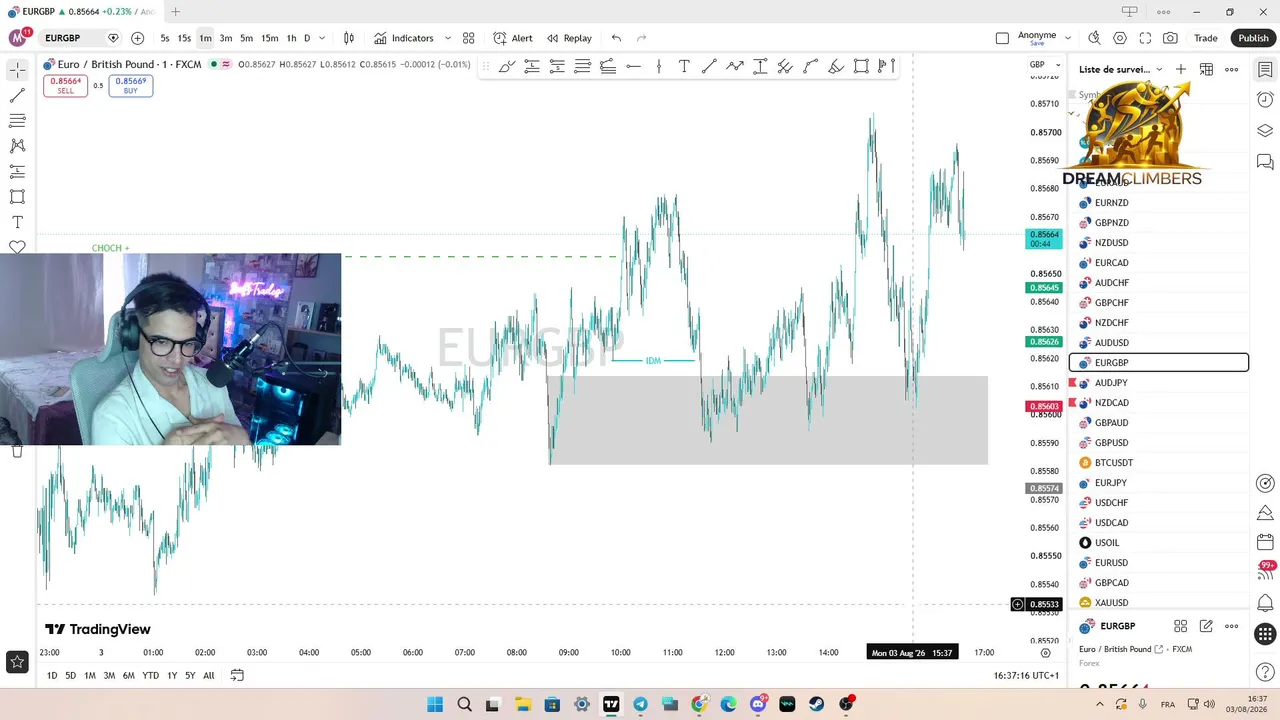Screen dimensions: 1280x720
Task: Open the pattern tools in left sidebar
Action: (17, 146)
